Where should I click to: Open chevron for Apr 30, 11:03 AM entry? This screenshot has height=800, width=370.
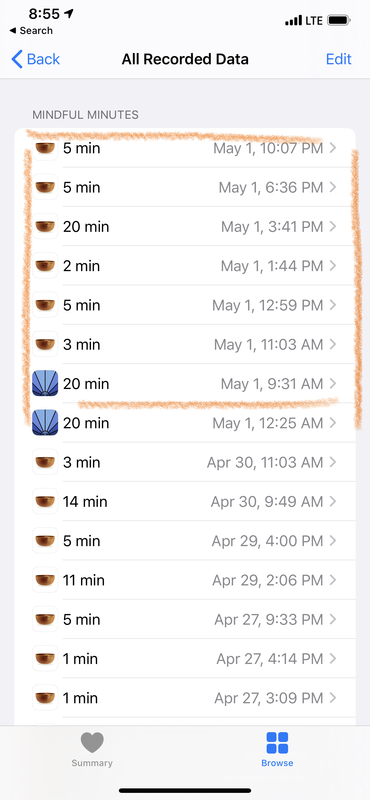333,462
